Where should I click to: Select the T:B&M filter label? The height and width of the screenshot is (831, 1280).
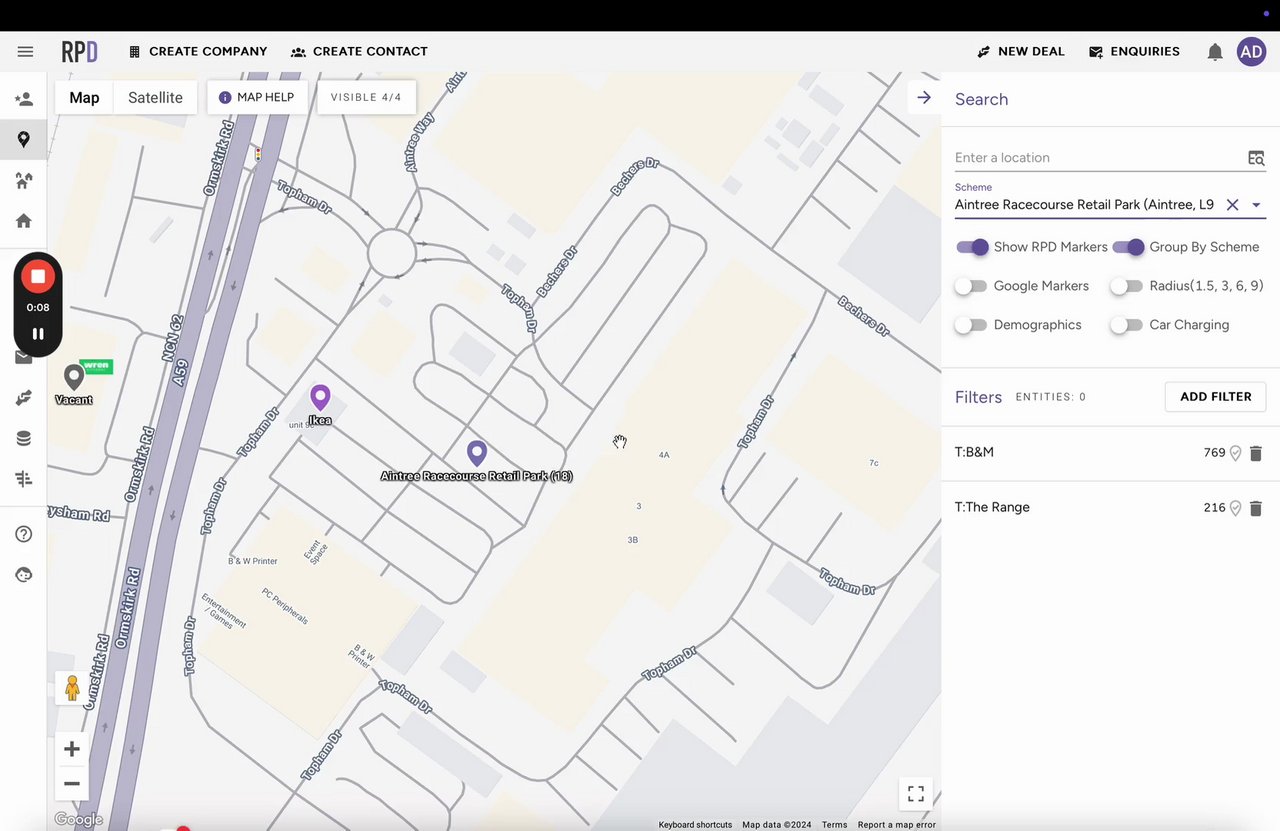974,453
